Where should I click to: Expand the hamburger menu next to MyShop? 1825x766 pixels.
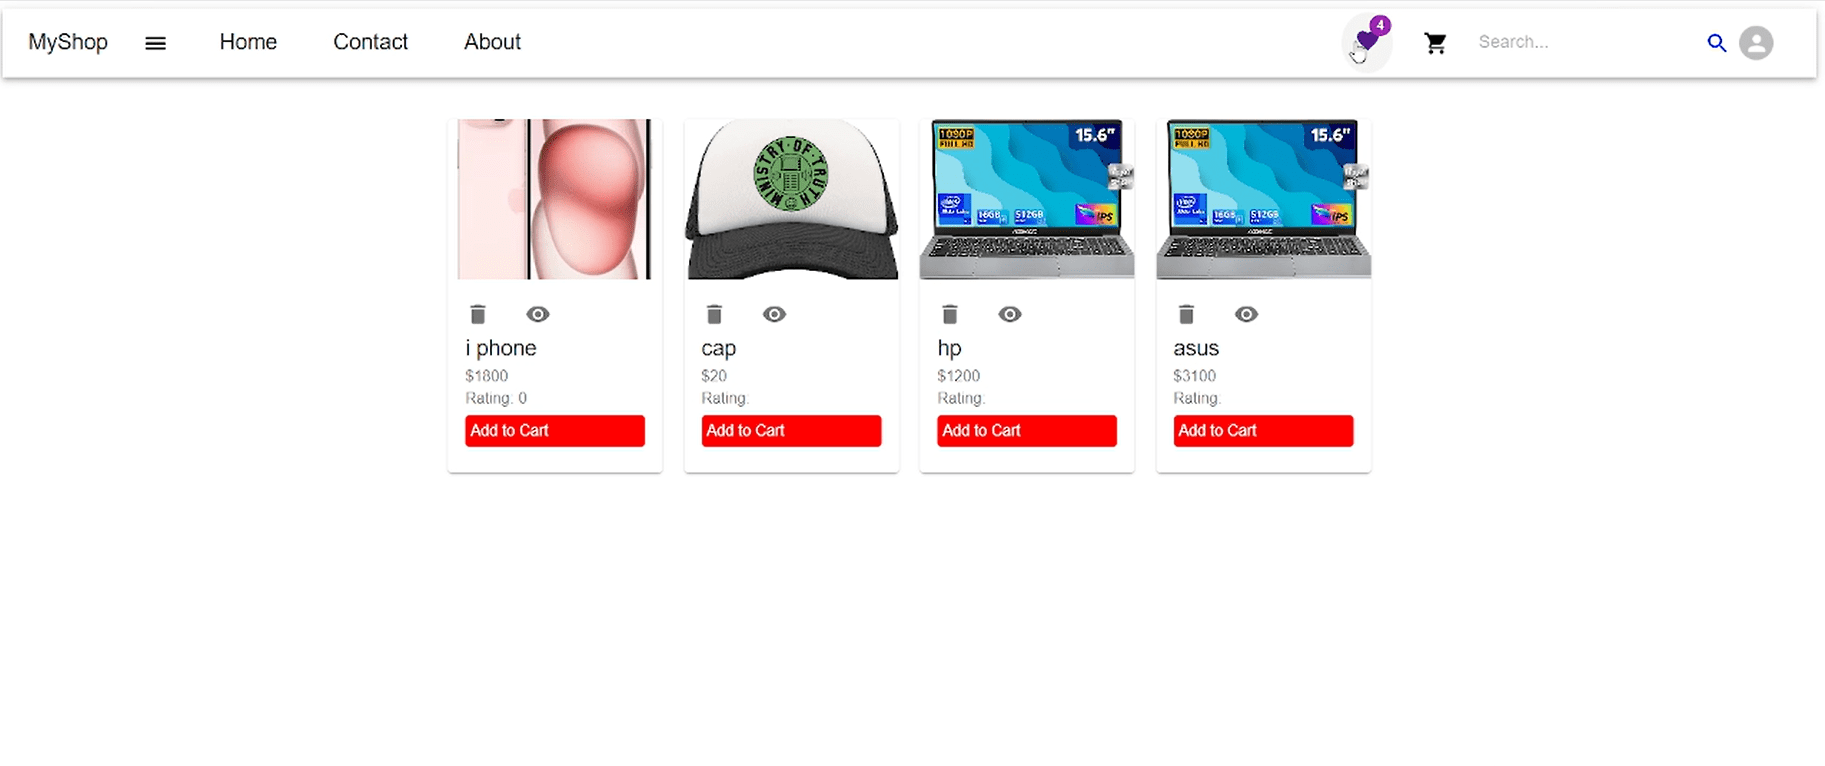click(x=155, y=43)
